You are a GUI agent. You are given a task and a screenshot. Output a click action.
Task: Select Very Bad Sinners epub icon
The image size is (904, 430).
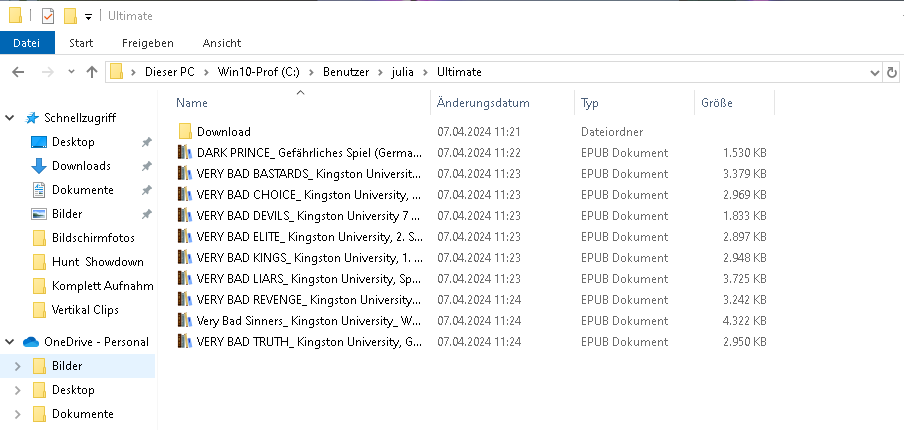pyautogui.click(x=184, y=320)
